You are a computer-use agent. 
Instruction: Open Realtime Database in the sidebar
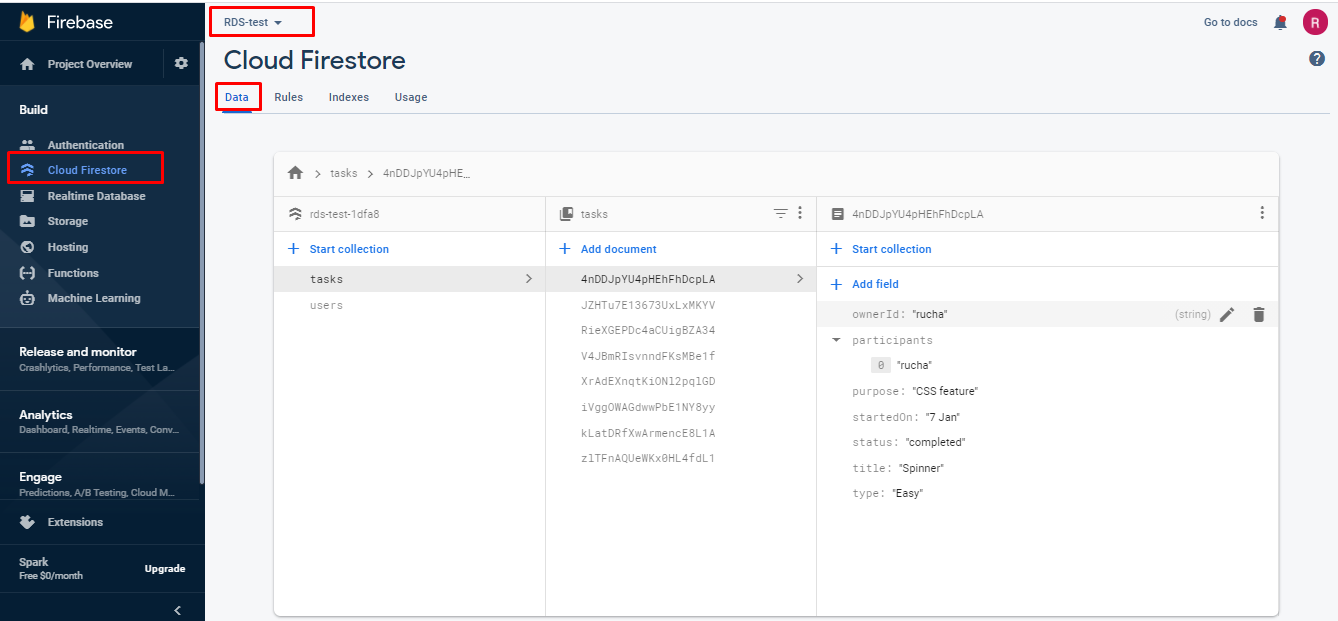96,196
